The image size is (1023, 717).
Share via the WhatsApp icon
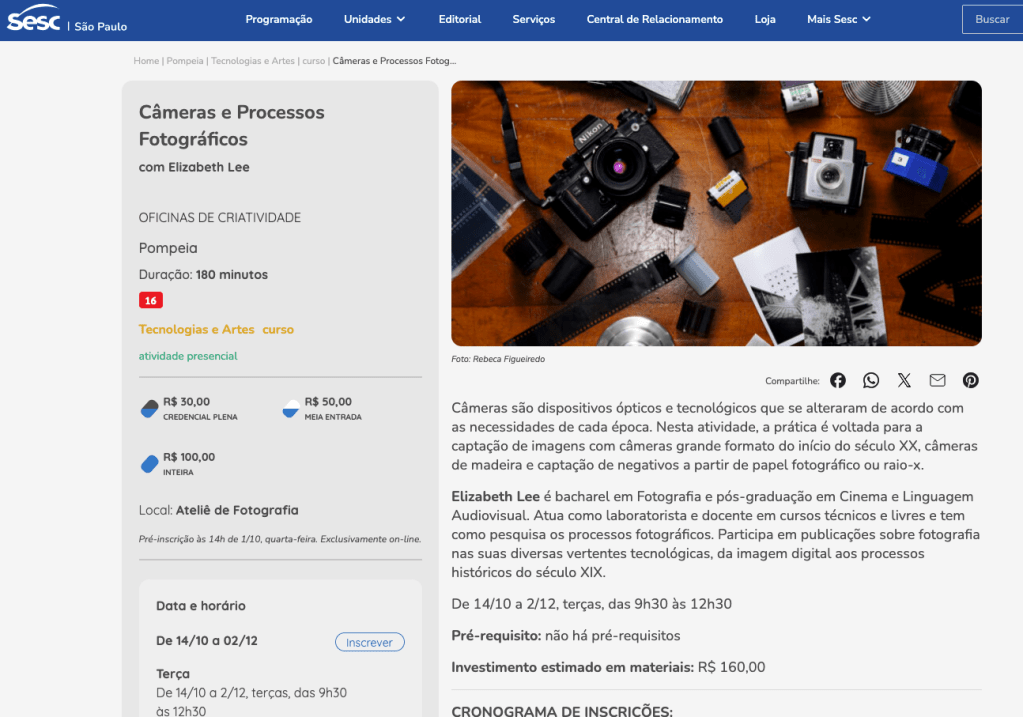(871, 380)
